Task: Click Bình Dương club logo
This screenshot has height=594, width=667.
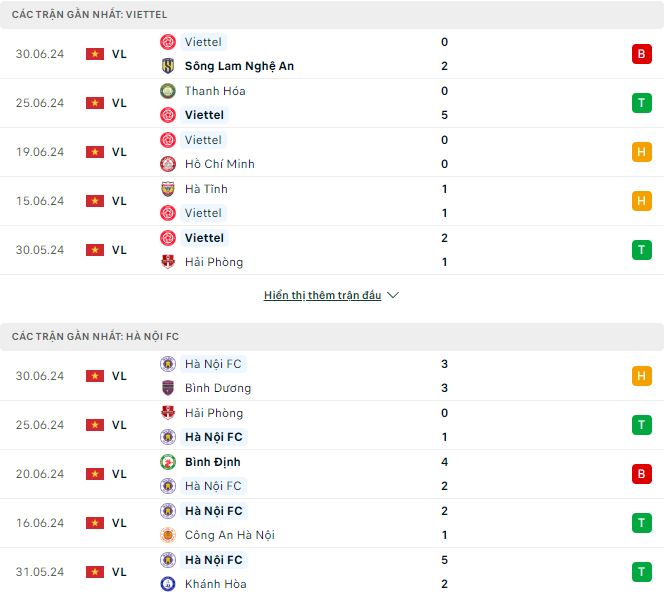Action: tap(168, 388)
